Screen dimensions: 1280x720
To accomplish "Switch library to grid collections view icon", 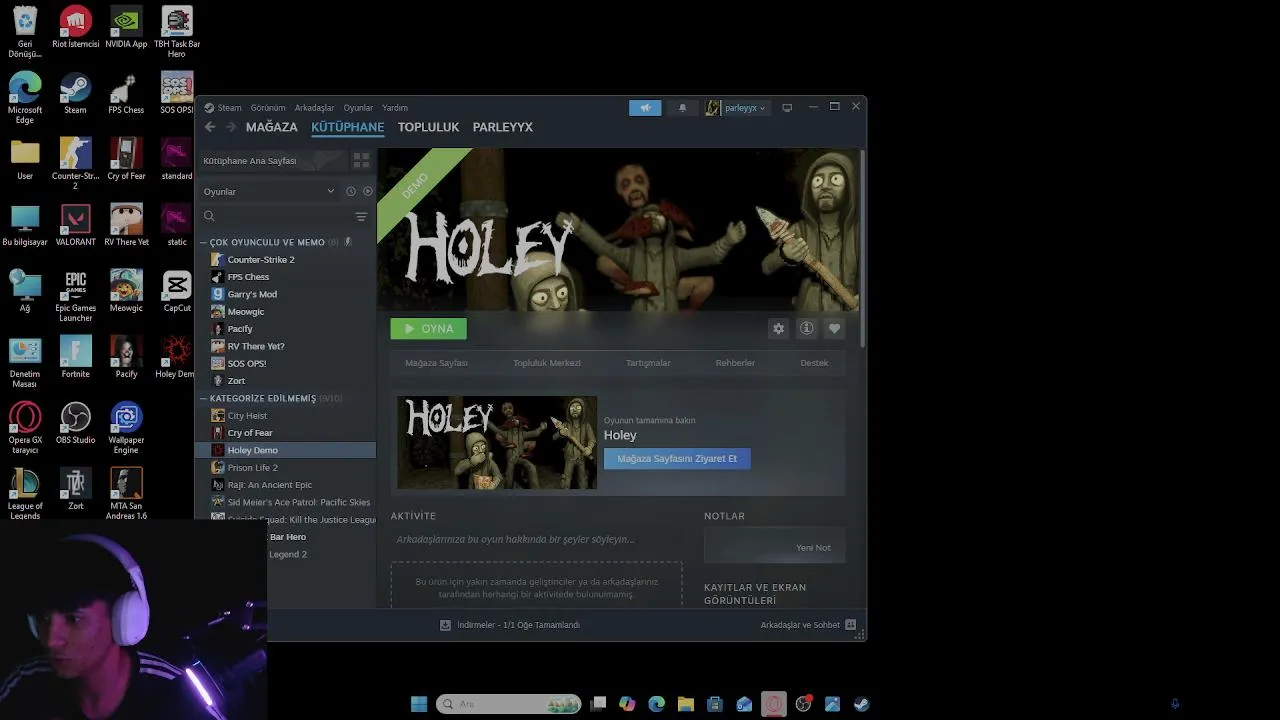I will coord(361,160).
